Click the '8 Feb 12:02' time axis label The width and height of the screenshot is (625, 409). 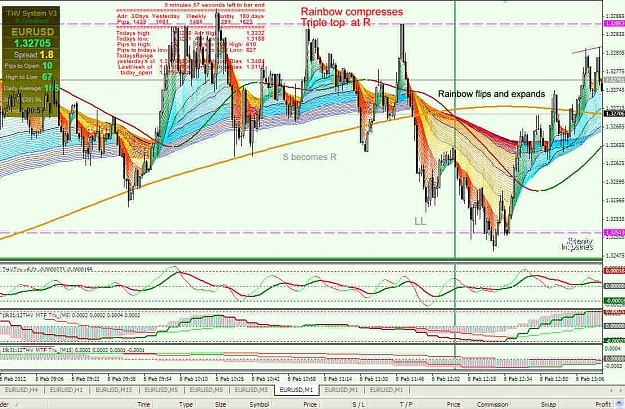click(x=446, y=378)
